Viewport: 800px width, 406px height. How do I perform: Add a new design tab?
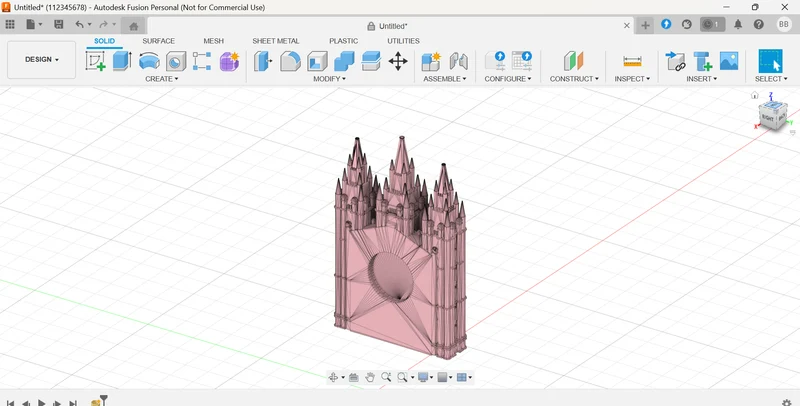point(645,25)
